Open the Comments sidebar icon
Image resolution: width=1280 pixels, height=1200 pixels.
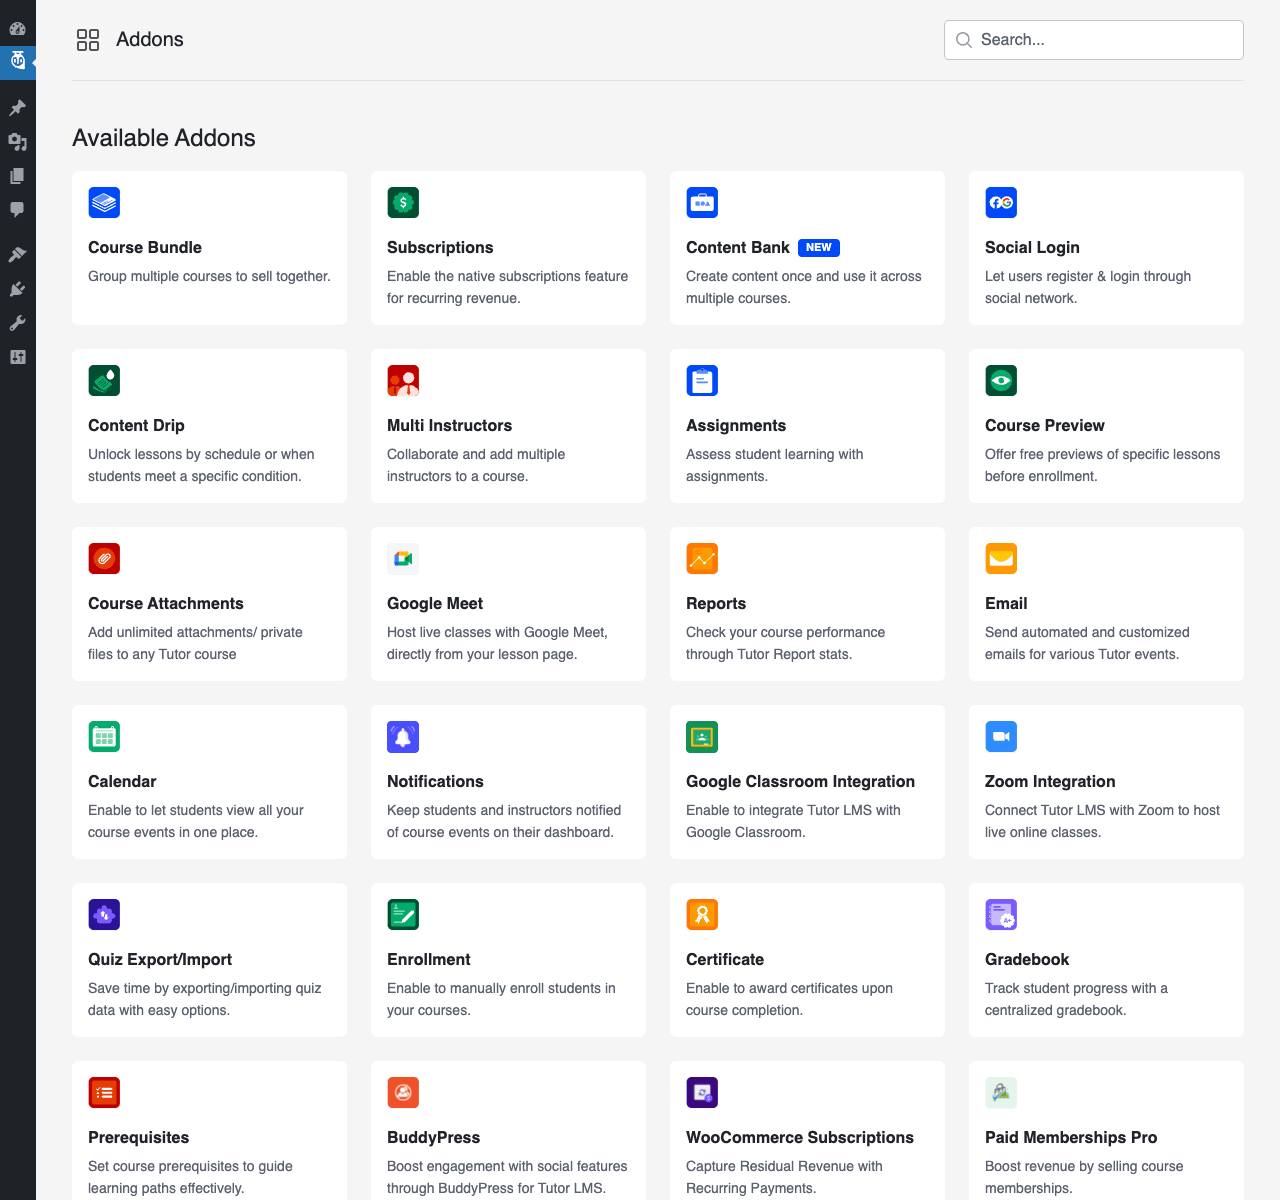coord(17,210)
